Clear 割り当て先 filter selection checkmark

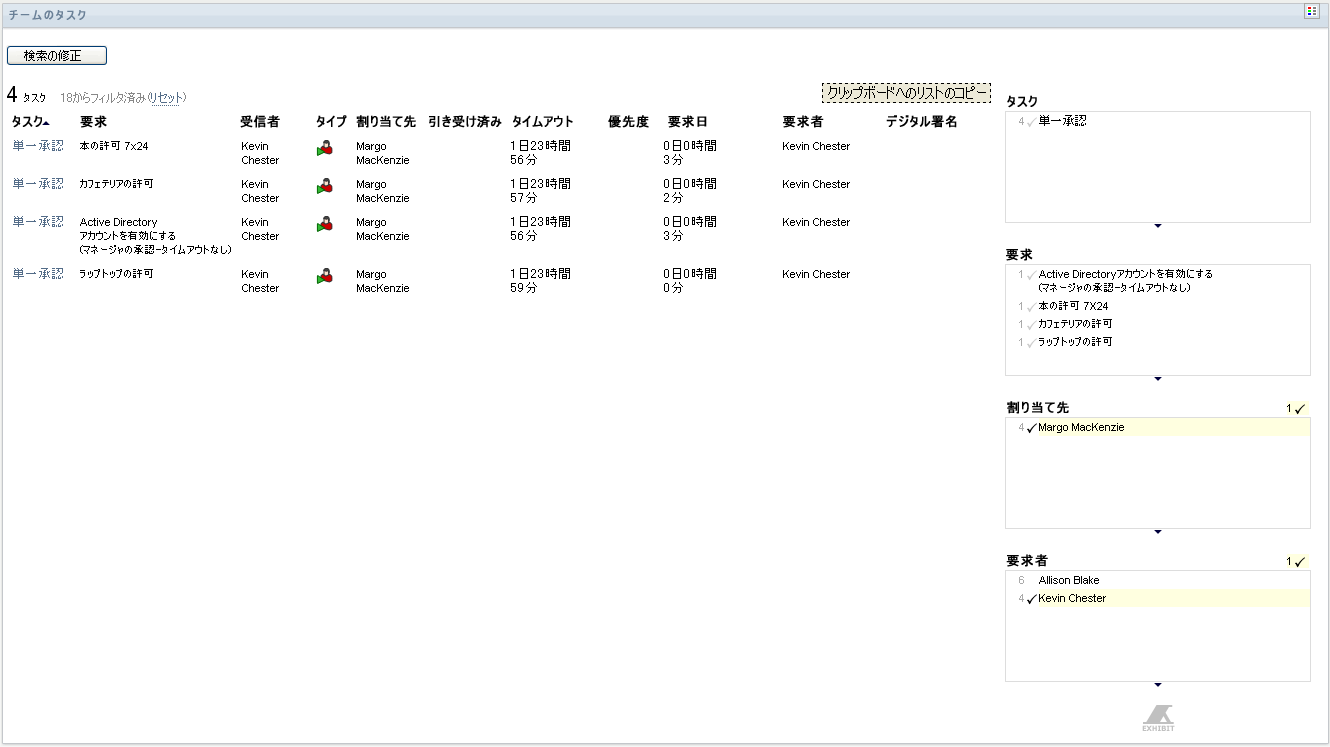pyautogui.click(x=1297, y=408)
